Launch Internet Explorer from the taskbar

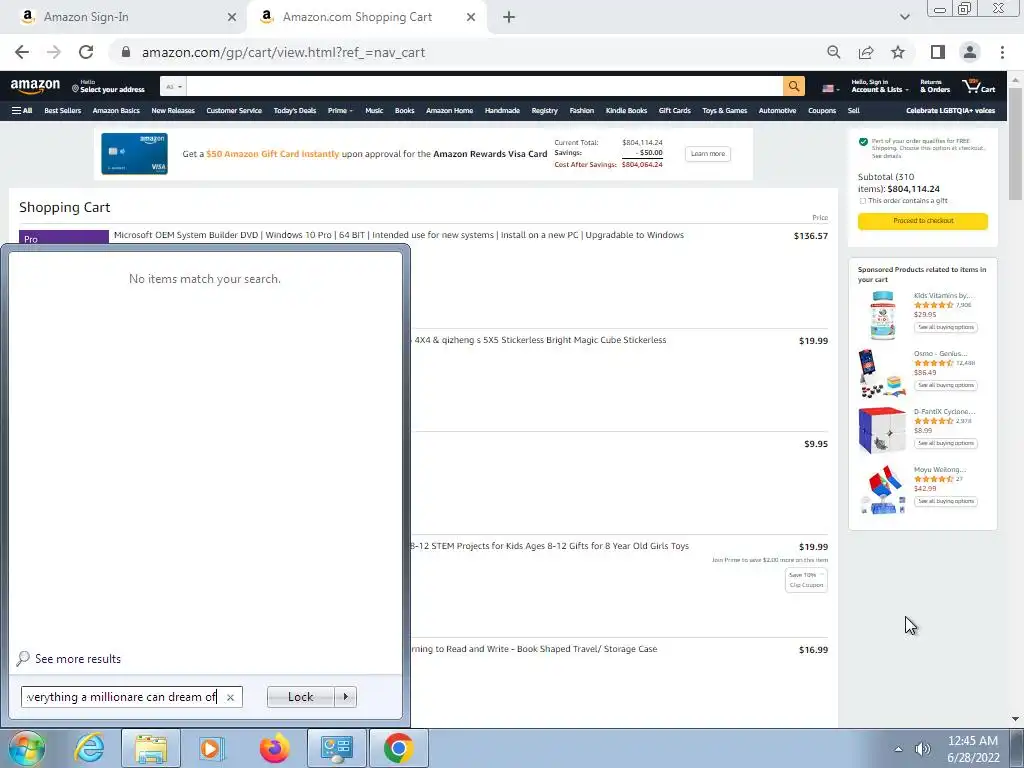(x=89, y=748)
